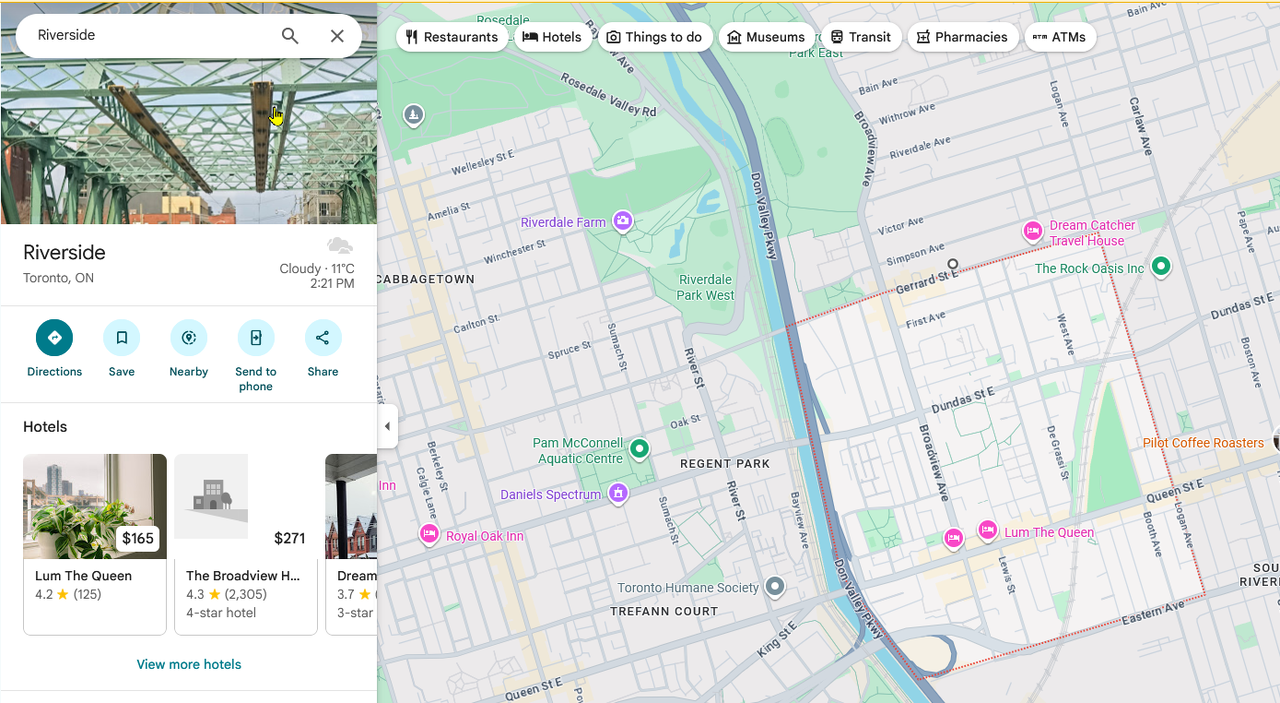Click the search magnifier icon

[x=290, y=36]
